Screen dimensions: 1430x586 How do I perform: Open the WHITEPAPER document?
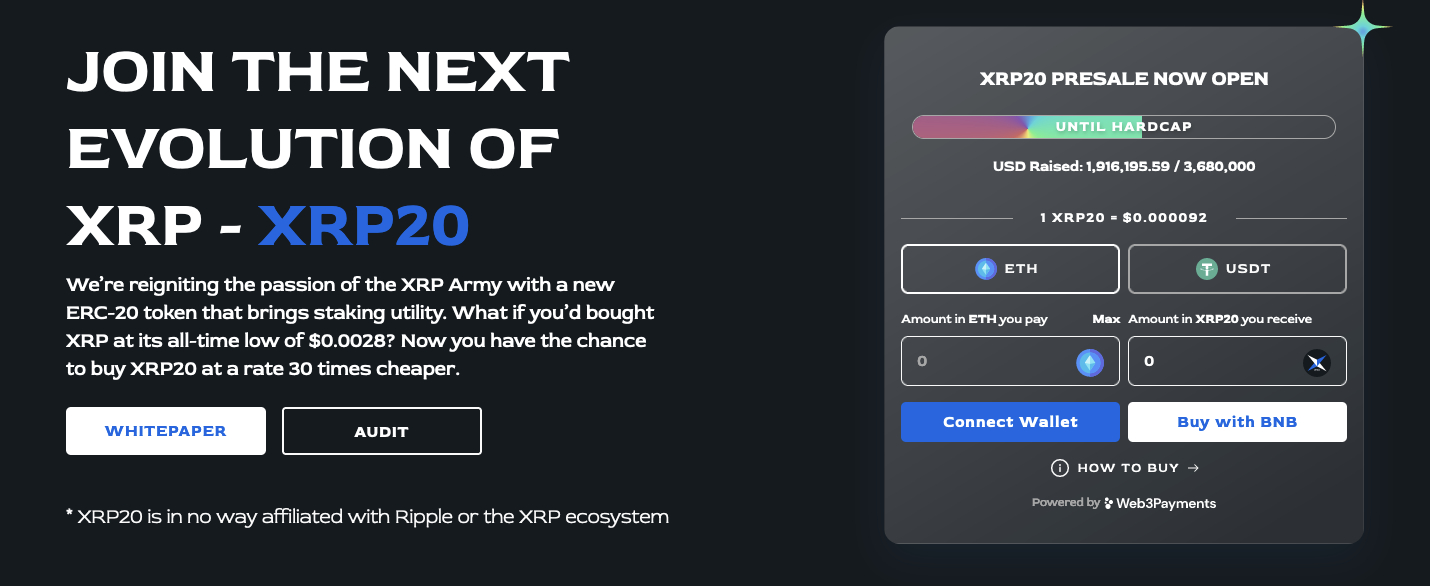166,431
